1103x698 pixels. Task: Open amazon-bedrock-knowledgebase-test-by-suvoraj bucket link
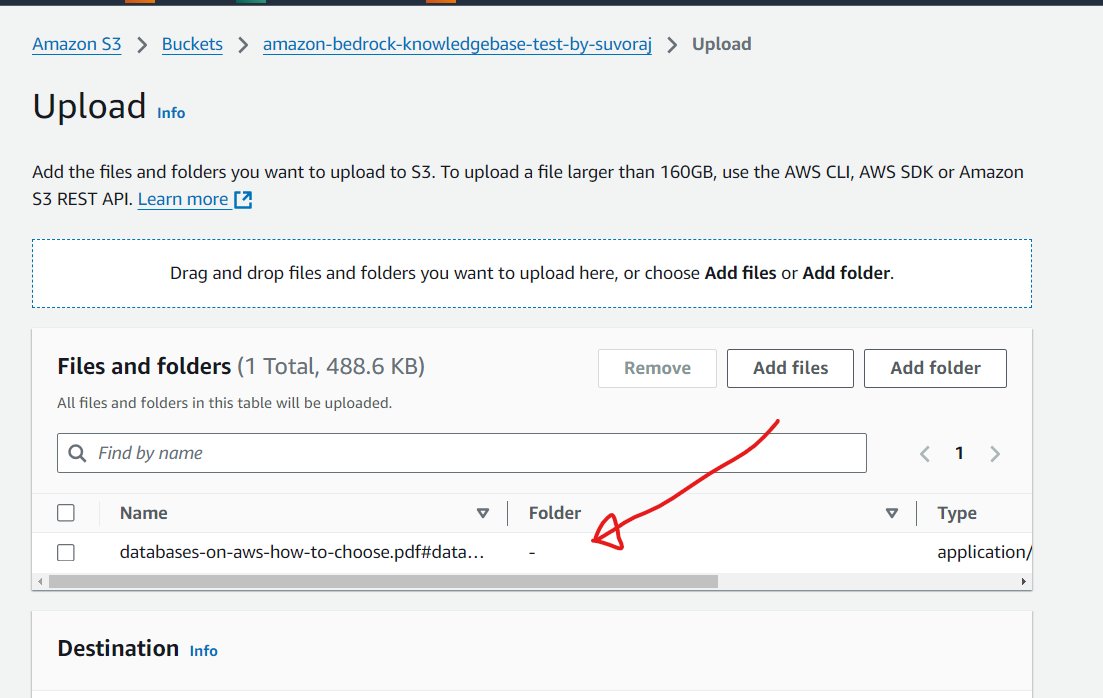(x=457, y=44)
